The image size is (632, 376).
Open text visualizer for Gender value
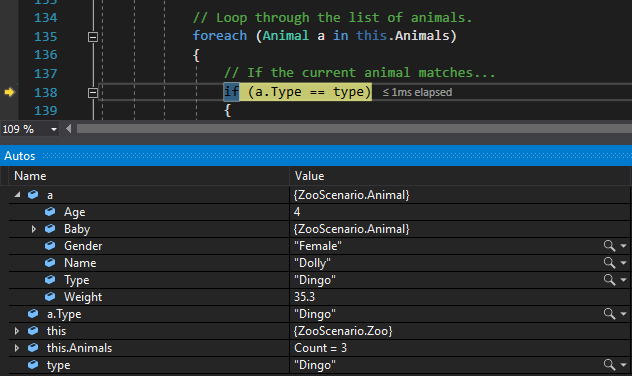point(609,246)
